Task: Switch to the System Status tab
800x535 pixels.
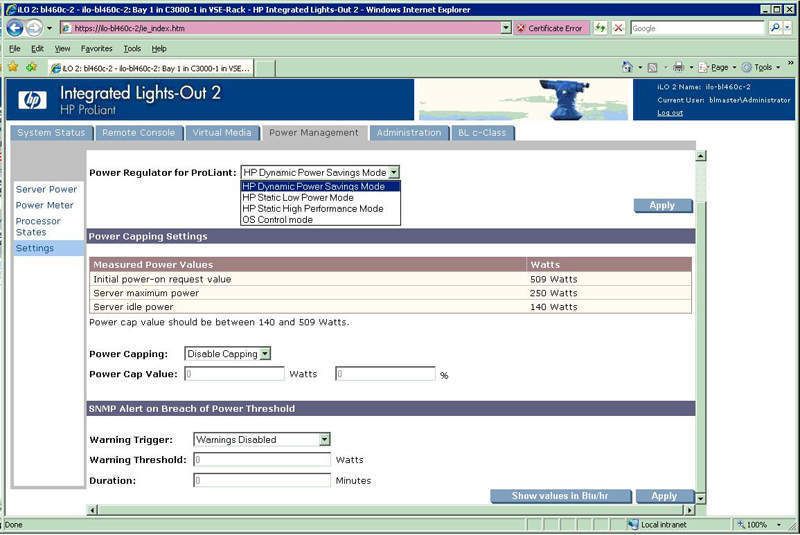Action: click(52, 133)
